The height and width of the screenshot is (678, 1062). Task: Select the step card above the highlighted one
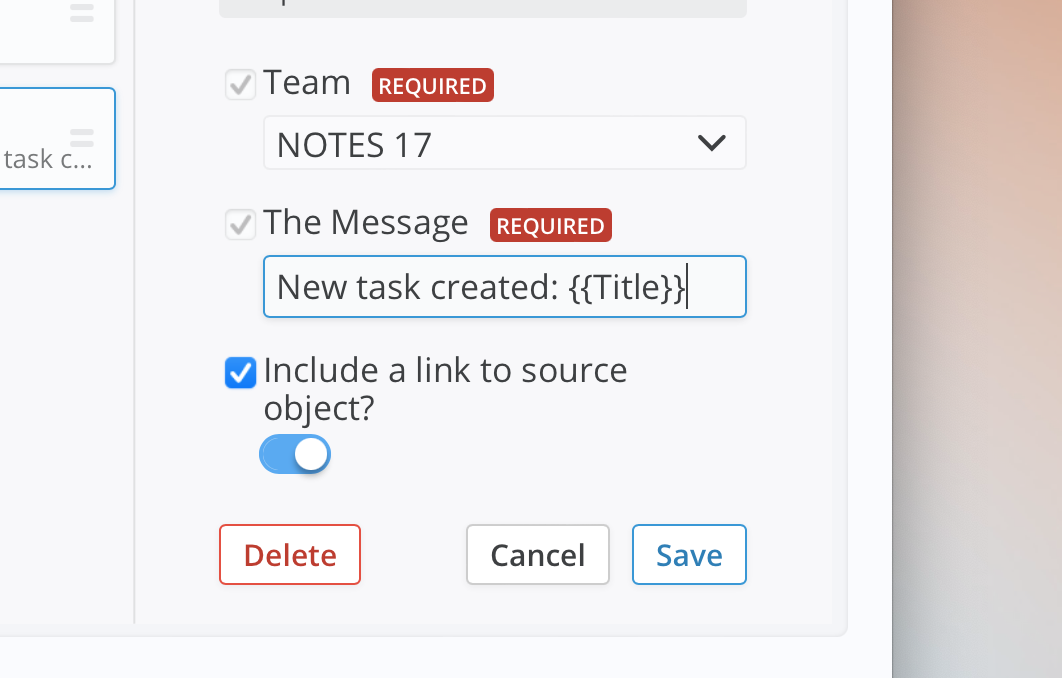click(50, 30)
